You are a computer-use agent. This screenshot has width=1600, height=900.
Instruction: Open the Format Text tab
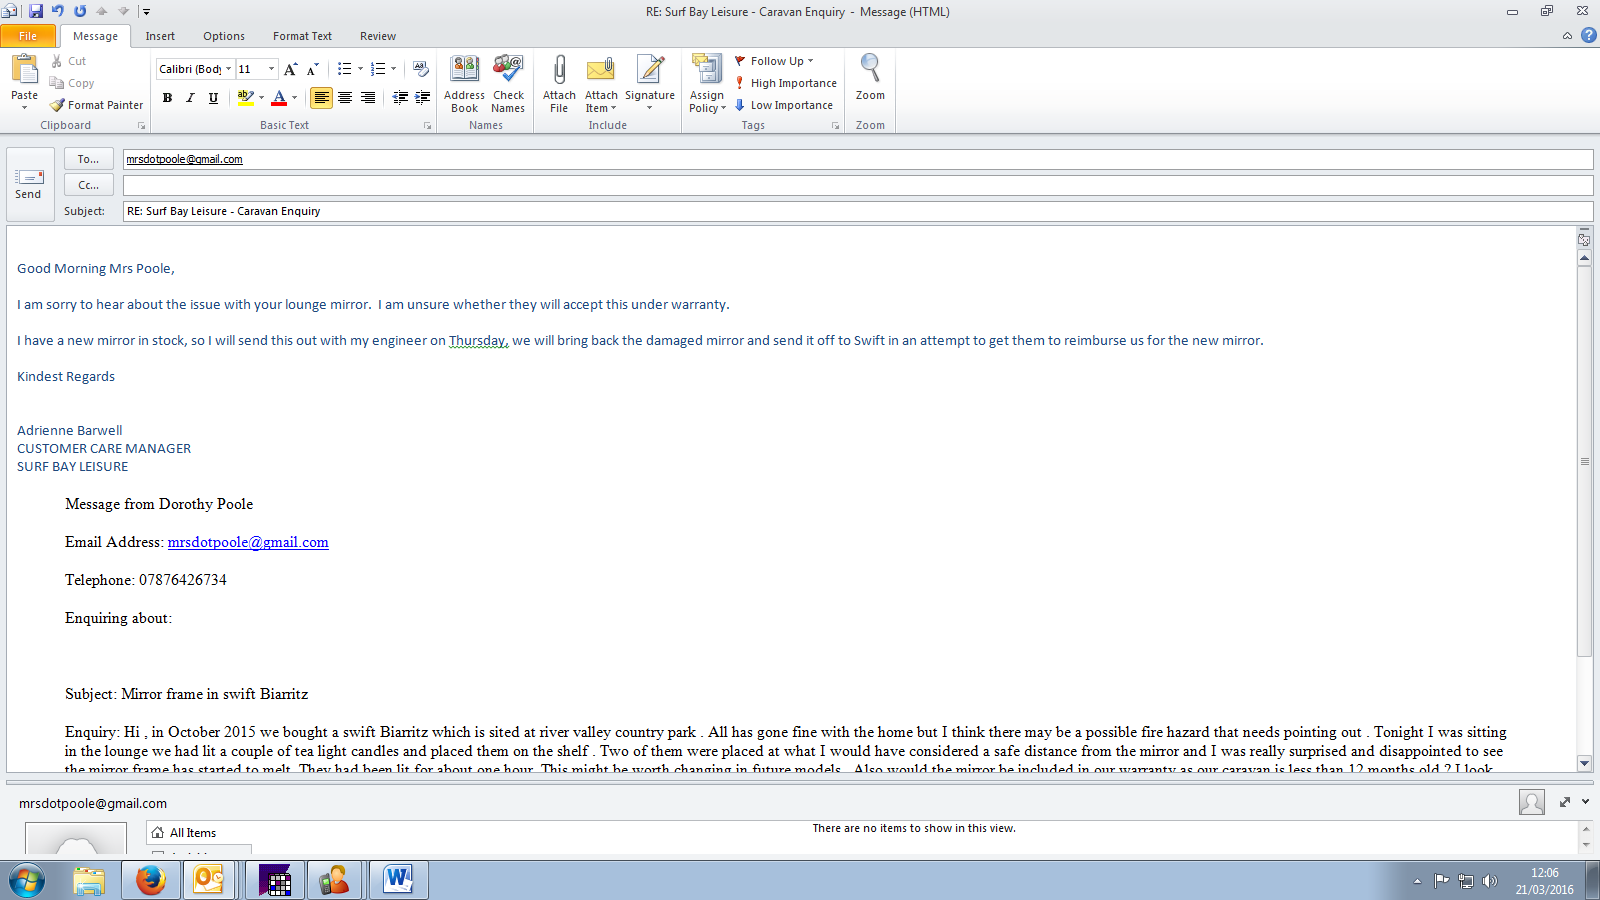pos(302,36)
